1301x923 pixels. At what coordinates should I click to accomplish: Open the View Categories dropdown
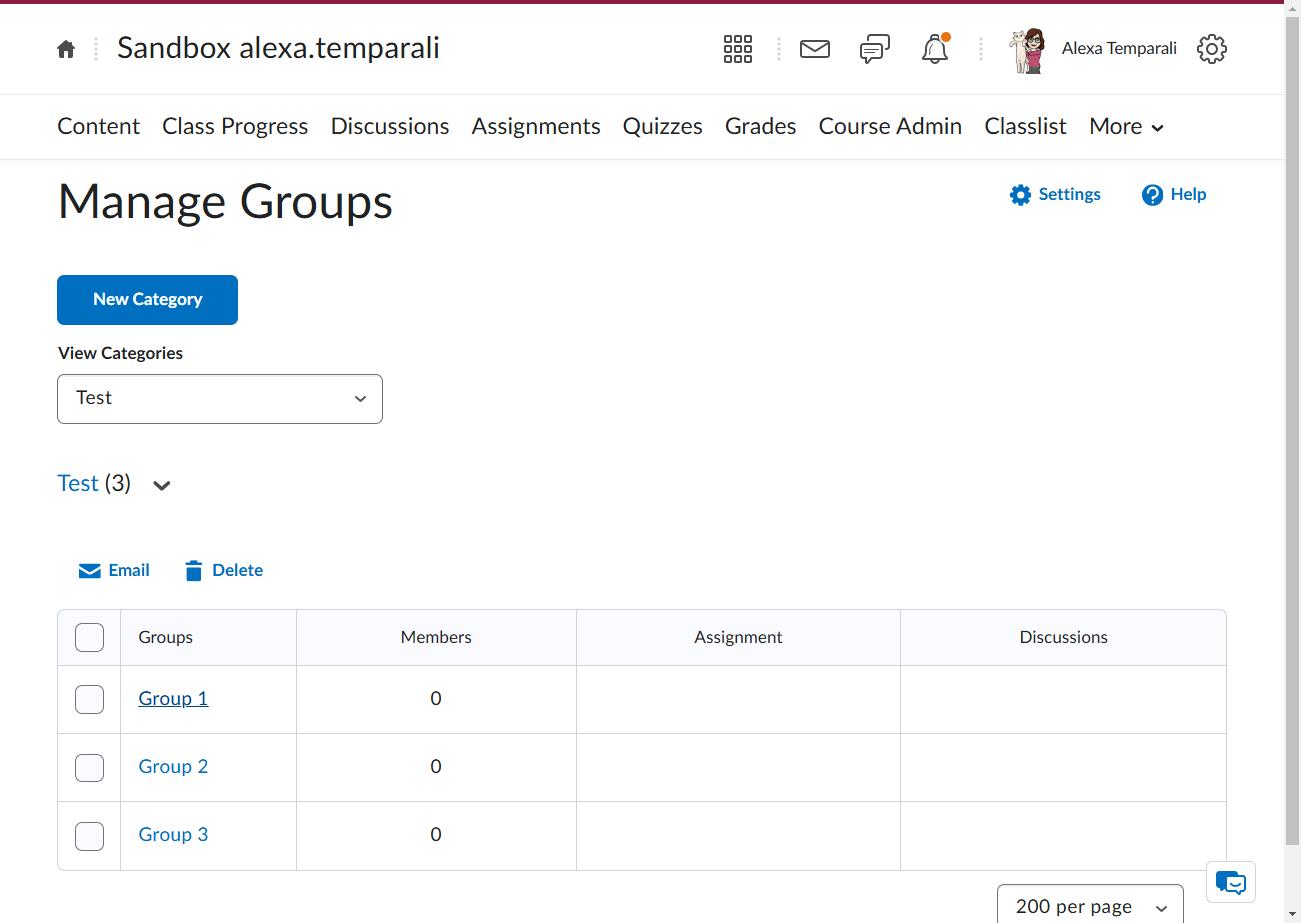point(220,398)
